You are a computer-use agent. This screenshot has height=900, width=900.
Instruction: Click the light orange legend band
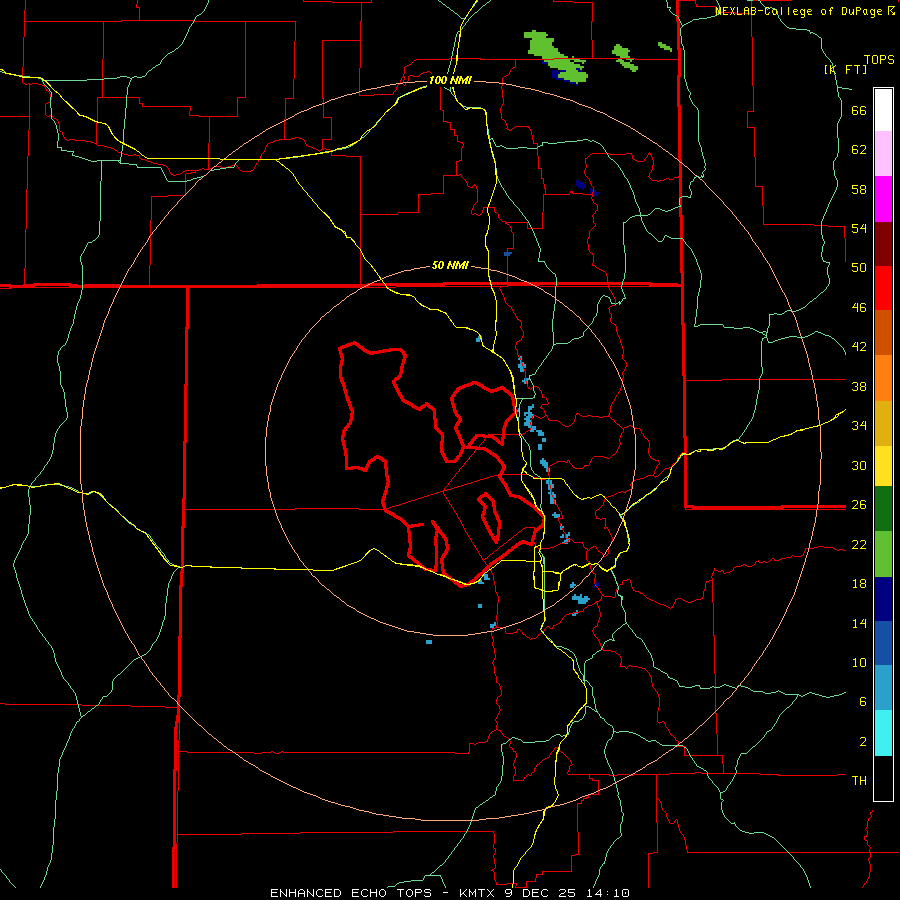point(883,378)
